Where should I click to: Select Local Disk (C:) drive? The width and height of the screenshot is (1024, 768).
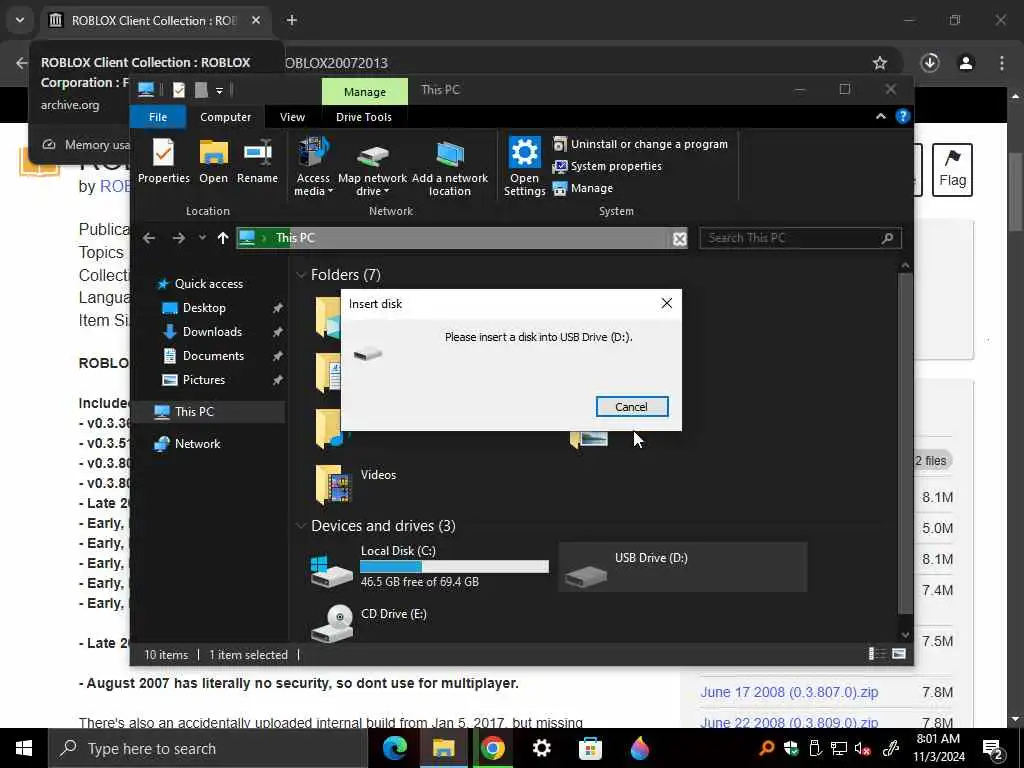coord(431,567)
